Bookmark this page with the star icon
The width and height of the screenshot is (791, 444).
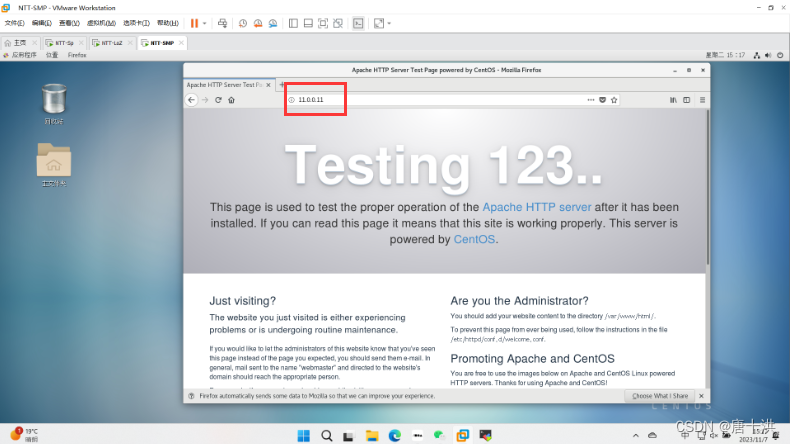[x=614, y=100]
